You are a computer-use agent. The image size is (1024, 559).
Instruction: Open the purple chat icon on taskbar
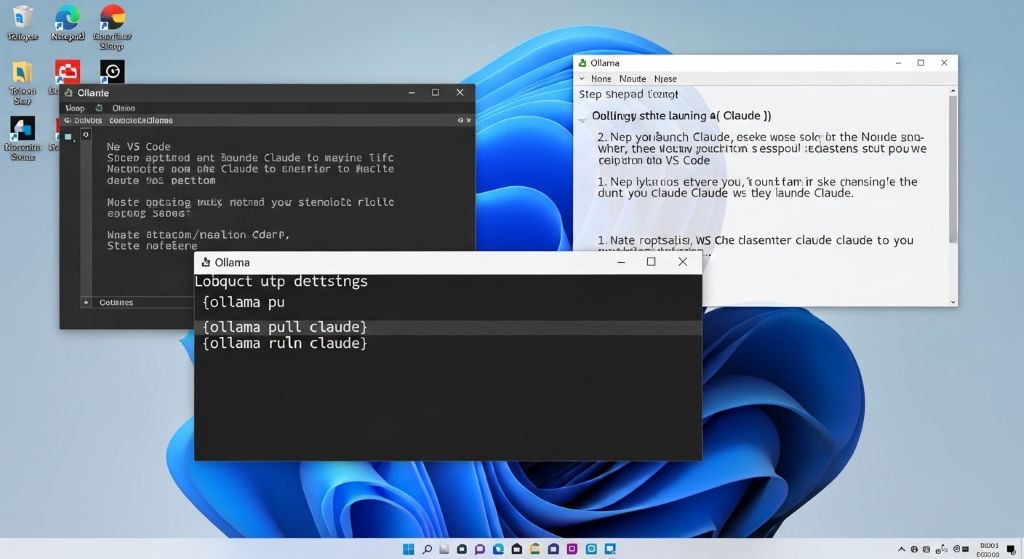point(480,549)
